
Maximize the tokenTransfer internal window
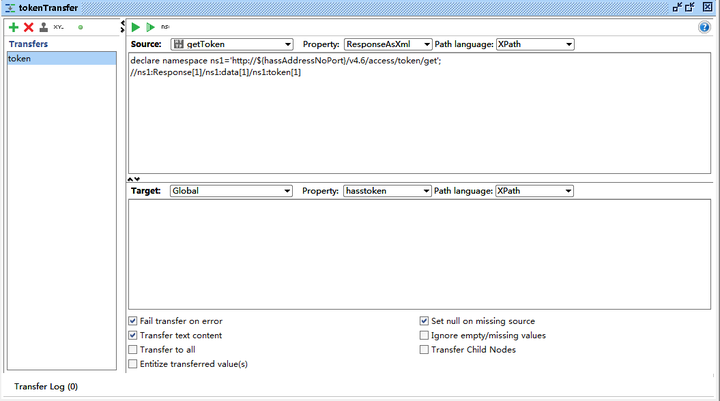coord(690,7)
